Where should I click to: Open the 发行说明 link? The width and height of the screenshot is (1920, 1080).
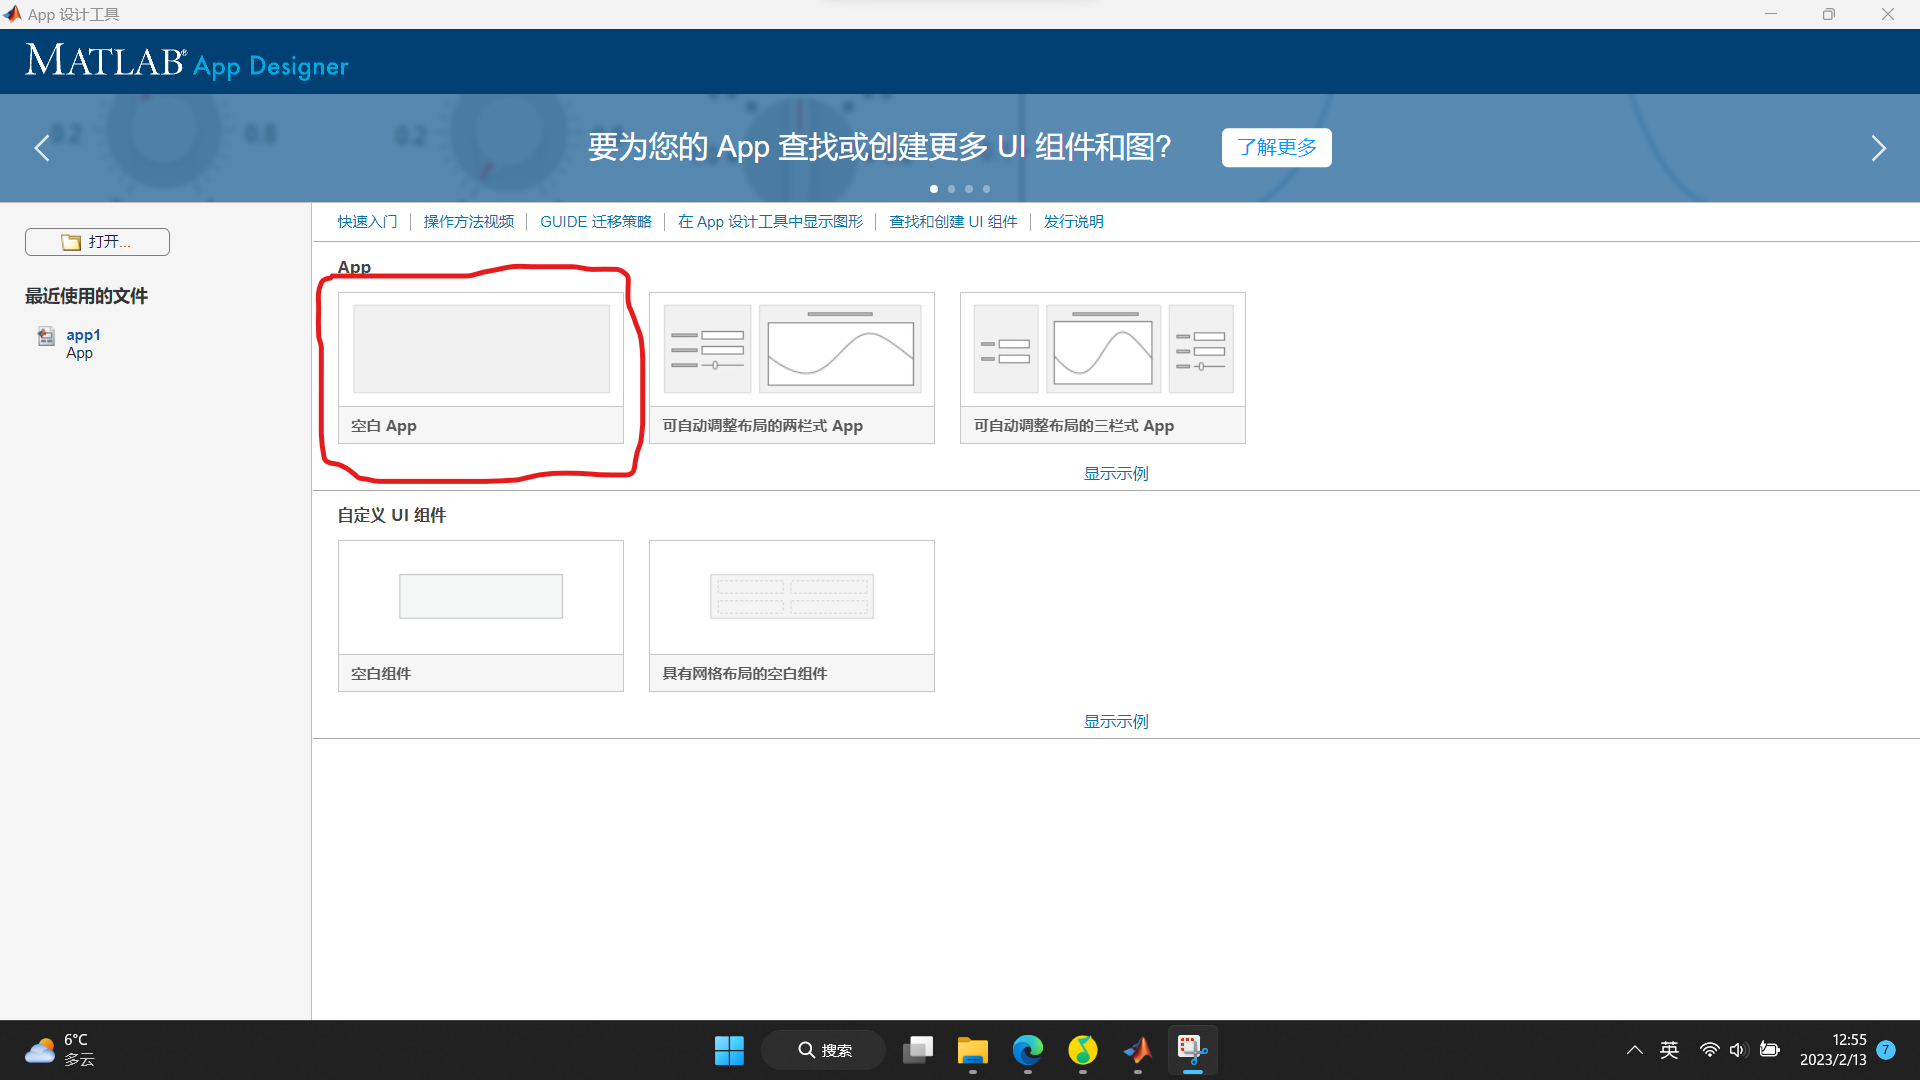[1072, 221]
